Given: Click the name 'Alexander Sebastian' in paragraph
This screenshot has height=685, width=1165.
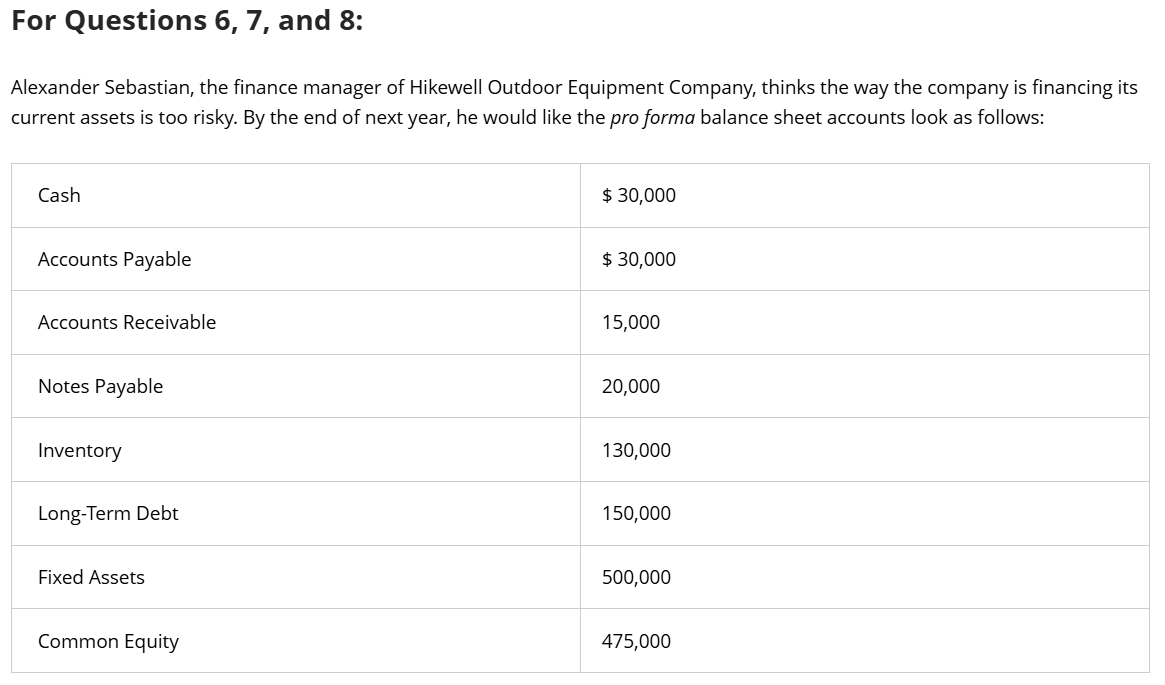Looking at the screenshot, I should tap(103, 88).
